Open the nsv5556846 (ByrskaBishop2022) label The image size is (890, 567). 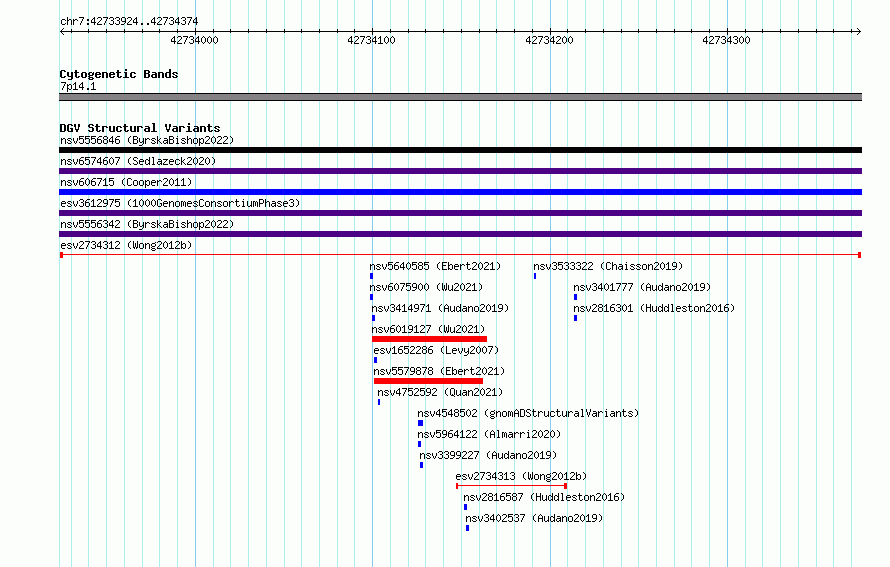tap(147, 140)
